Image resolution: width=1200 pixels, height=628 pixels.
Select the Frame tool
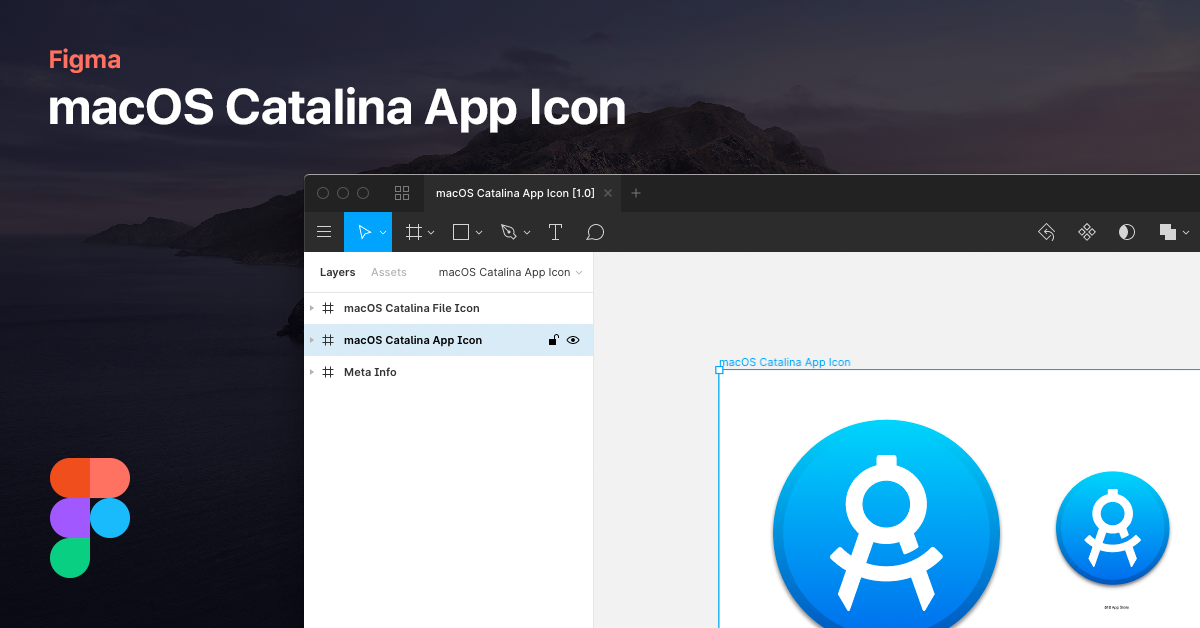pos(413,232)
